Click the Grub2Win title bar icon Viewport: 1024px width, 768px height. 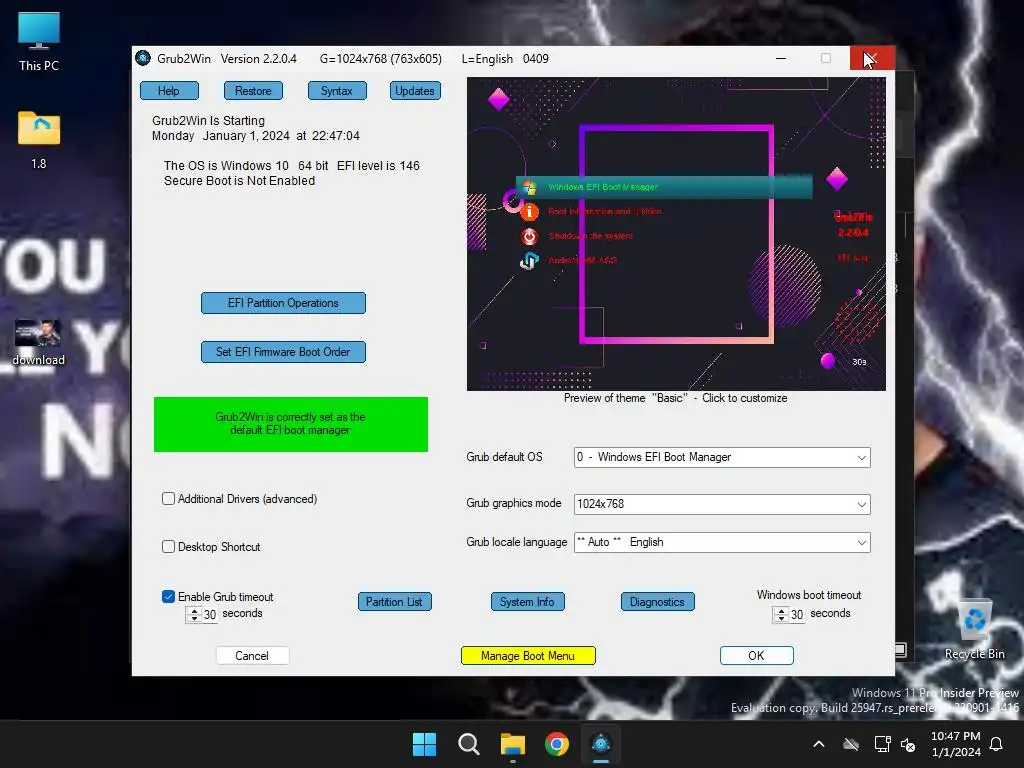click(x=143, y=58)
